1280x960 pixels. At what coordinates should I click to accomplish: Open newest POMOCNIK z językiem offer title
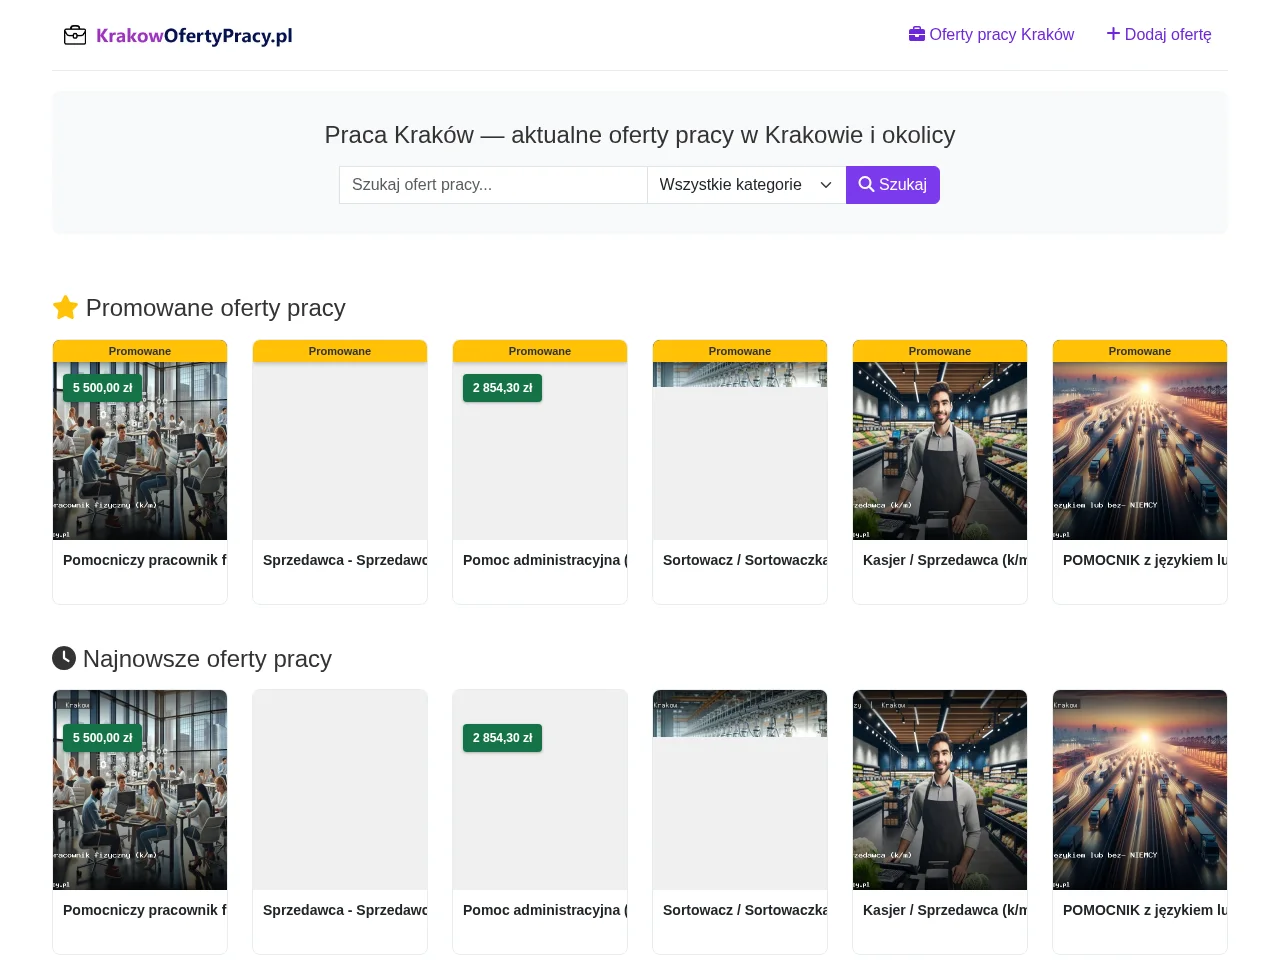[1145, 910]
